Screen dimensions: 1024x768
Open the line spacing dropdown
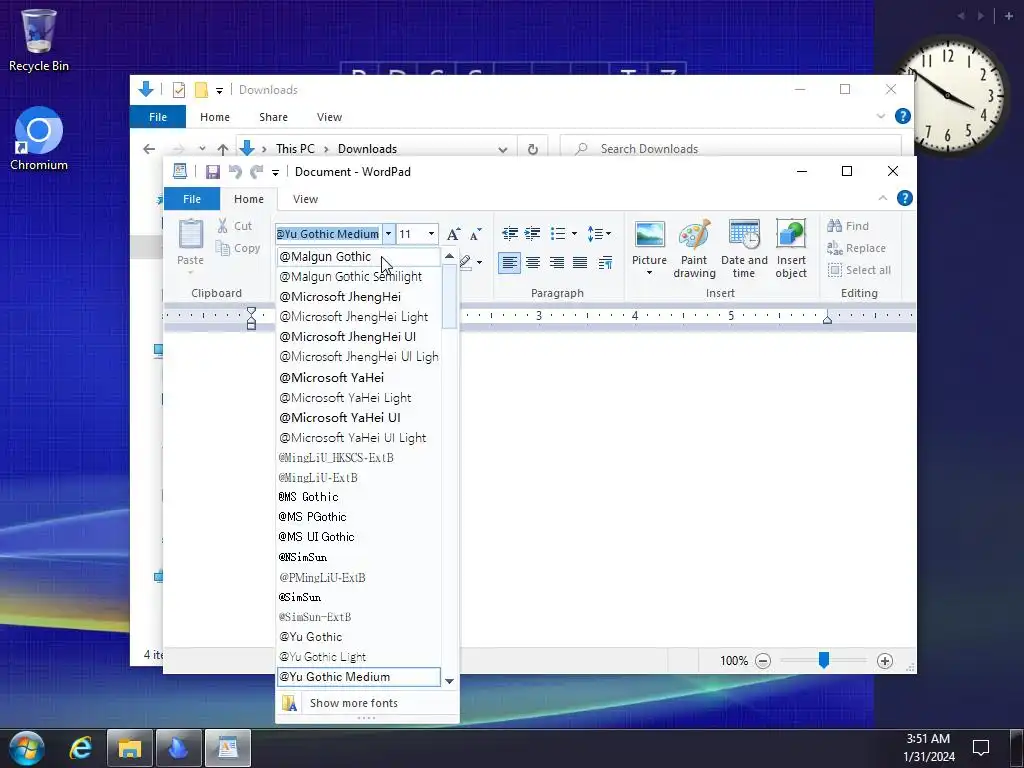pyautogui.click(x=599, y=233)
